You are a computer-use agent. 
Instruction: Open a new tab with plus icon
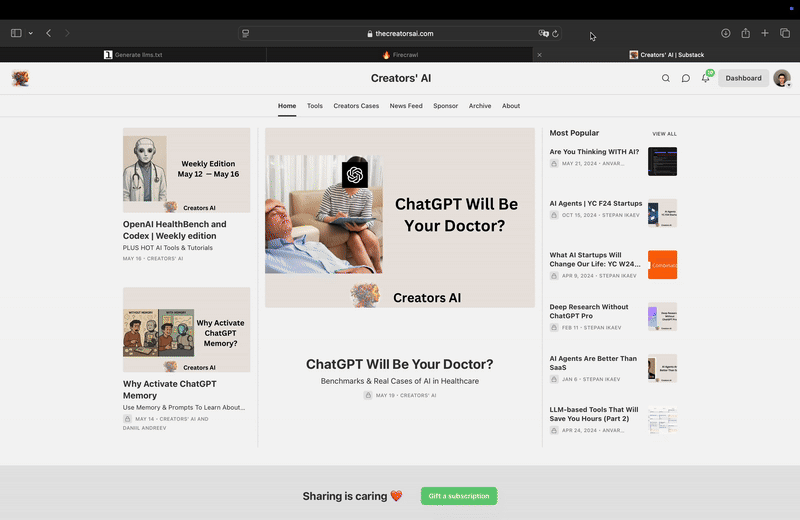tap(765, 33)
